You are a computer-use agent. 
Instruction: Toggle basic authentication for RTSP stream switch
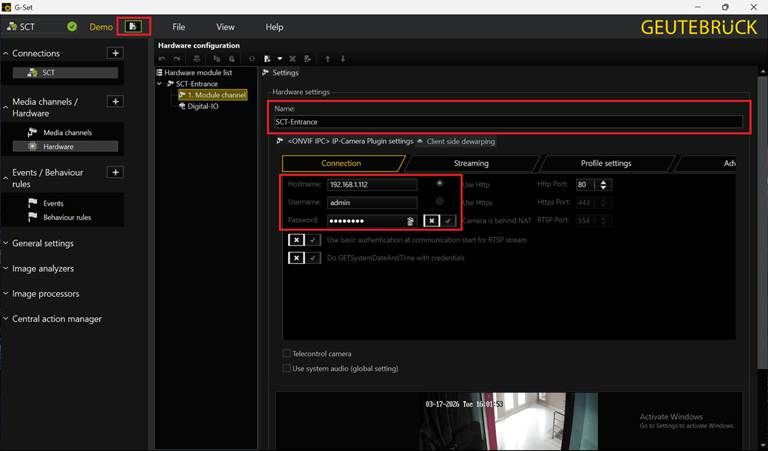pyautogui.click(x=304, y=240)
